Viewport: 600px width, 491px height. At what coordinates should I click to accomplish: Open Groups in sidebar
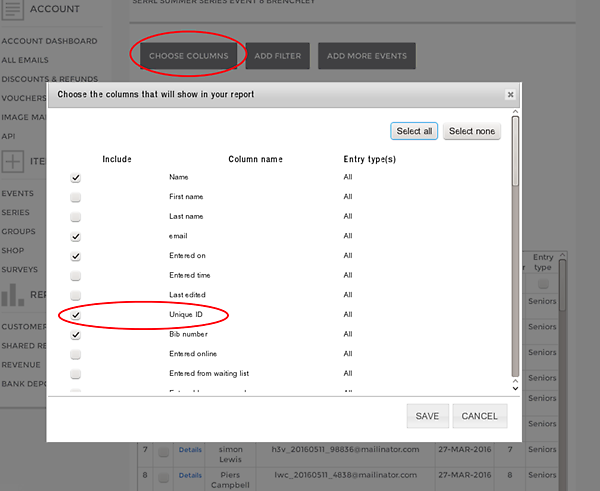[x=18, y=232]
